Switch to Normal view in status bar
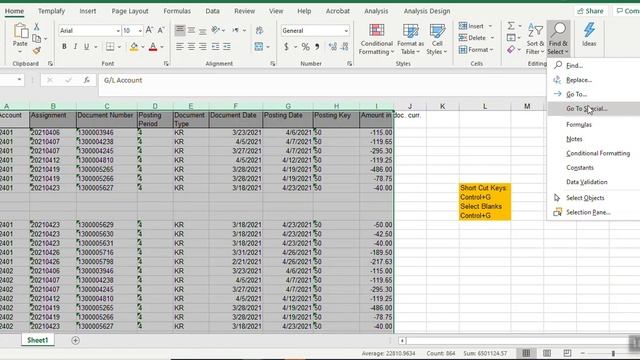The width and height of the screenshot is (640, 360). [x=526, y=353]
